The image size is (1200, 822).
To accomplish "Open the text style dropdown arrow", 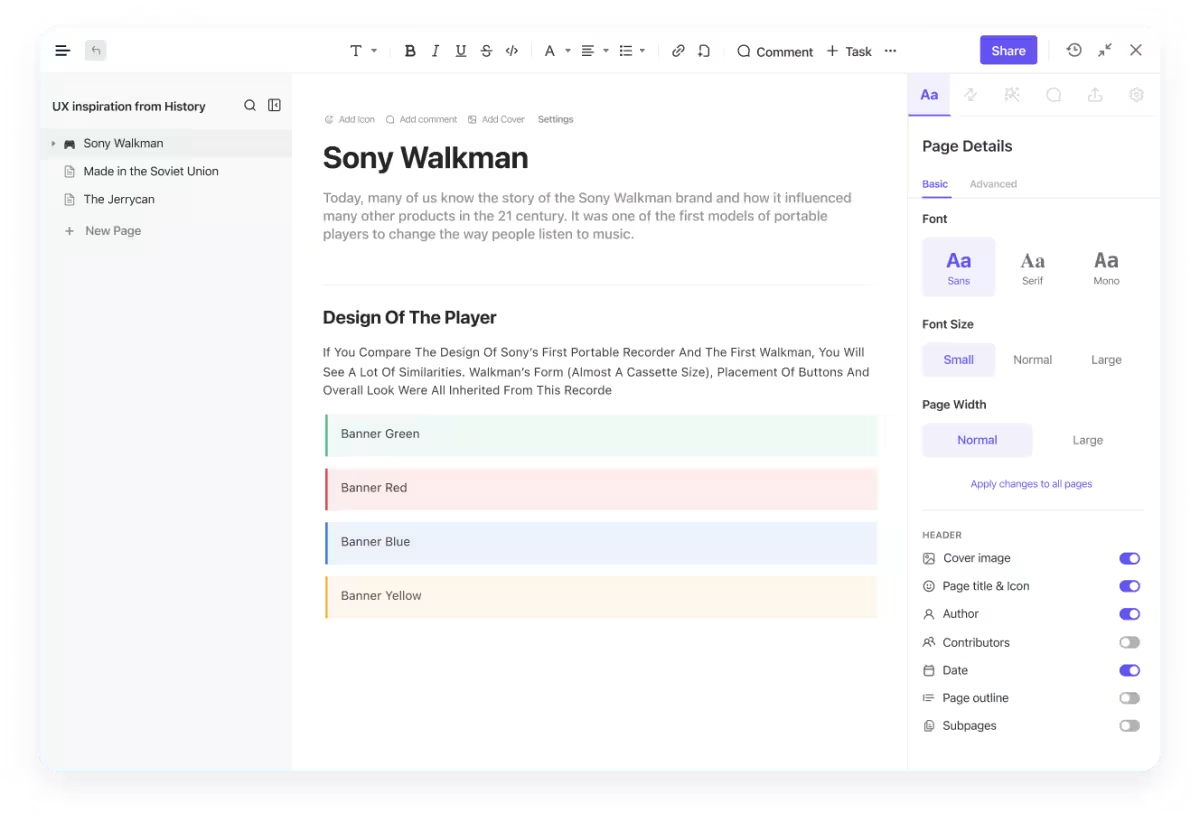I will click(374, 51).
